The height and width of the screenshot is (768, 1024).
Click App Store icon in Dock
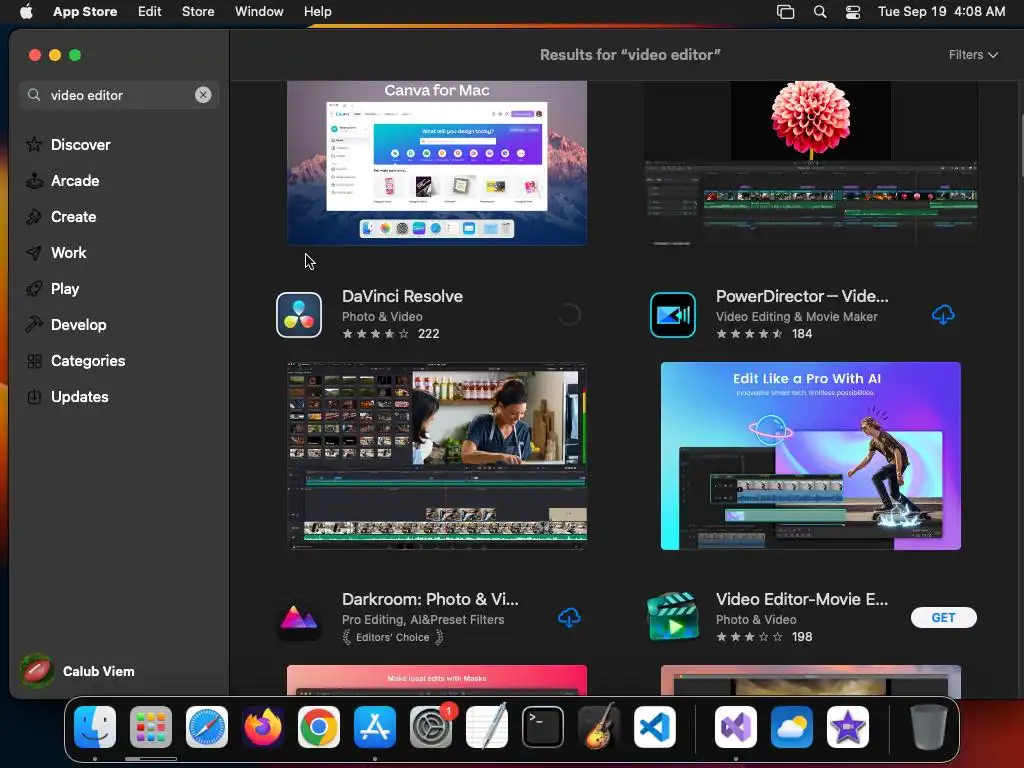[375, 727]
